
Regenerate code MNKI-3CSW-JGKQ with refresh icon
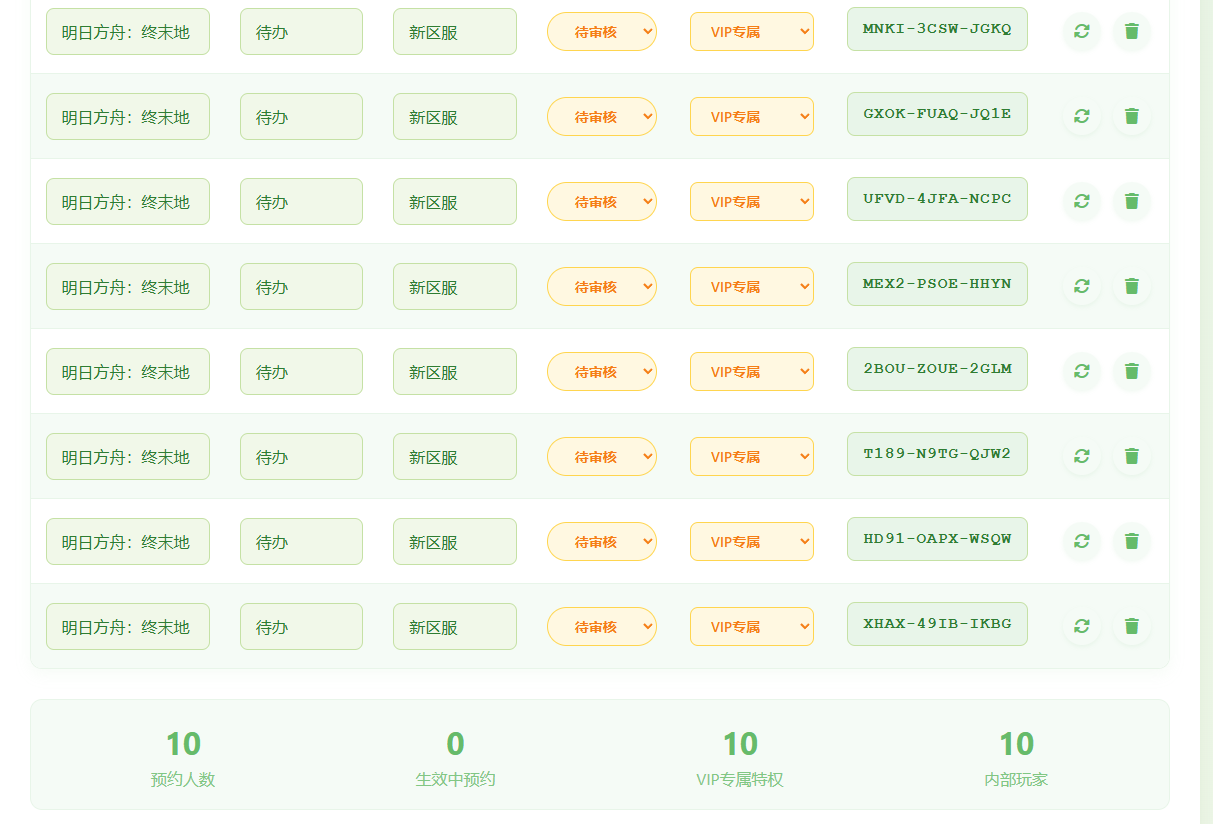(x=1081, y=31)
